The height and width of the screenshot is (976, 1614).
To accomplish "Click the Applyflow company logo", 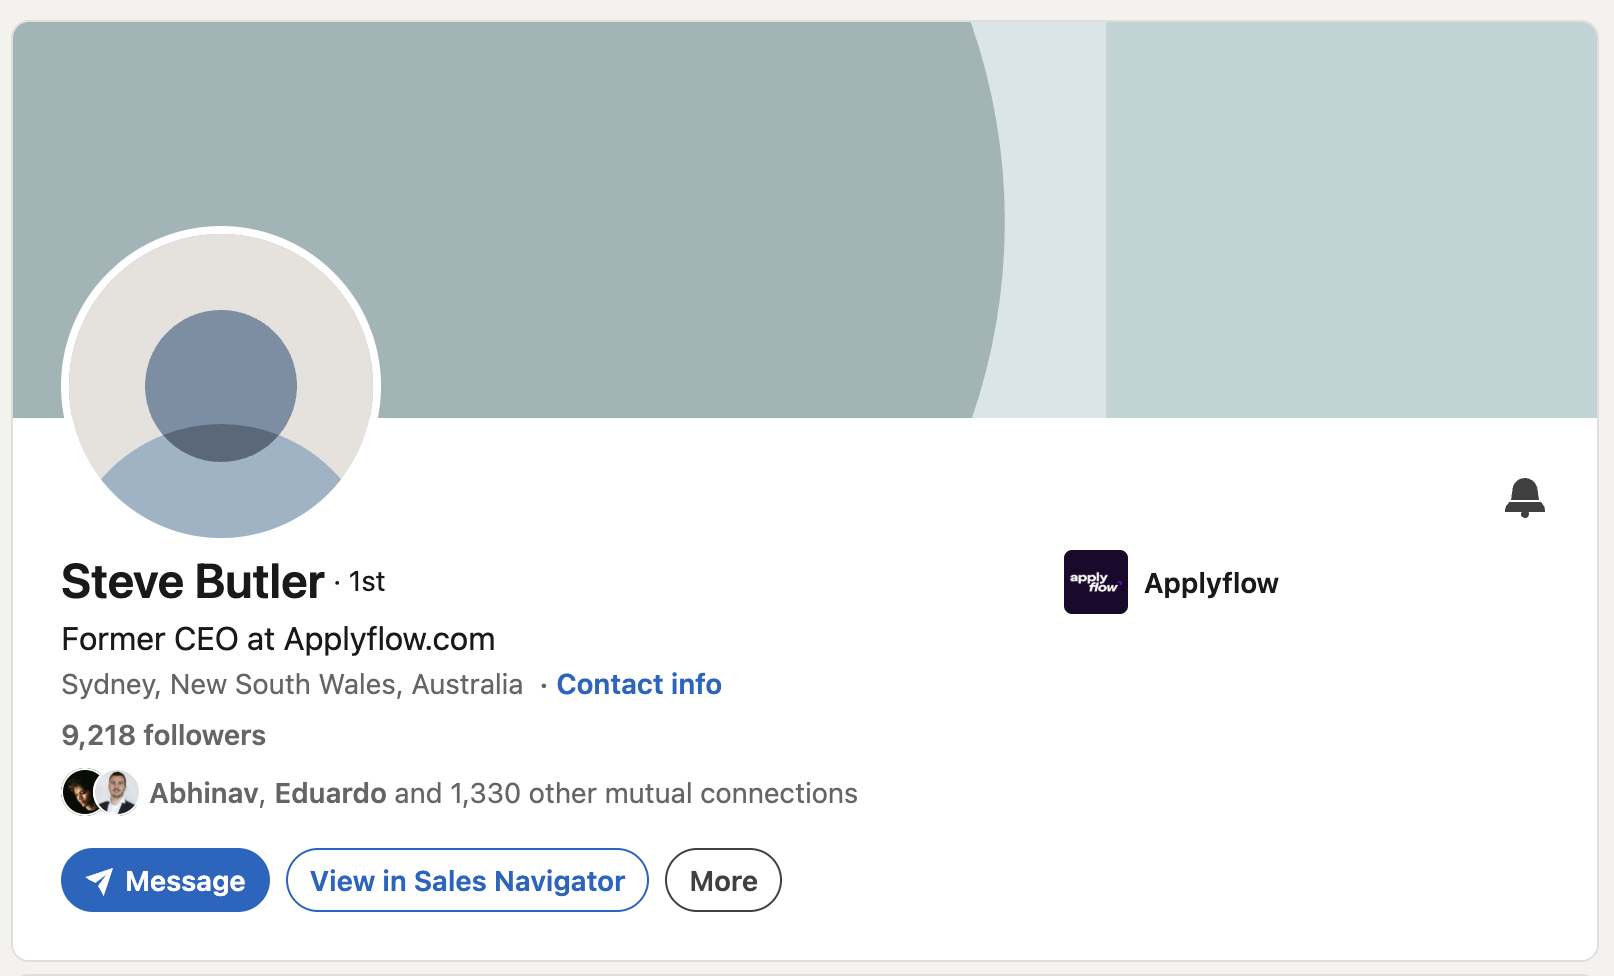I will (1095, 582).
